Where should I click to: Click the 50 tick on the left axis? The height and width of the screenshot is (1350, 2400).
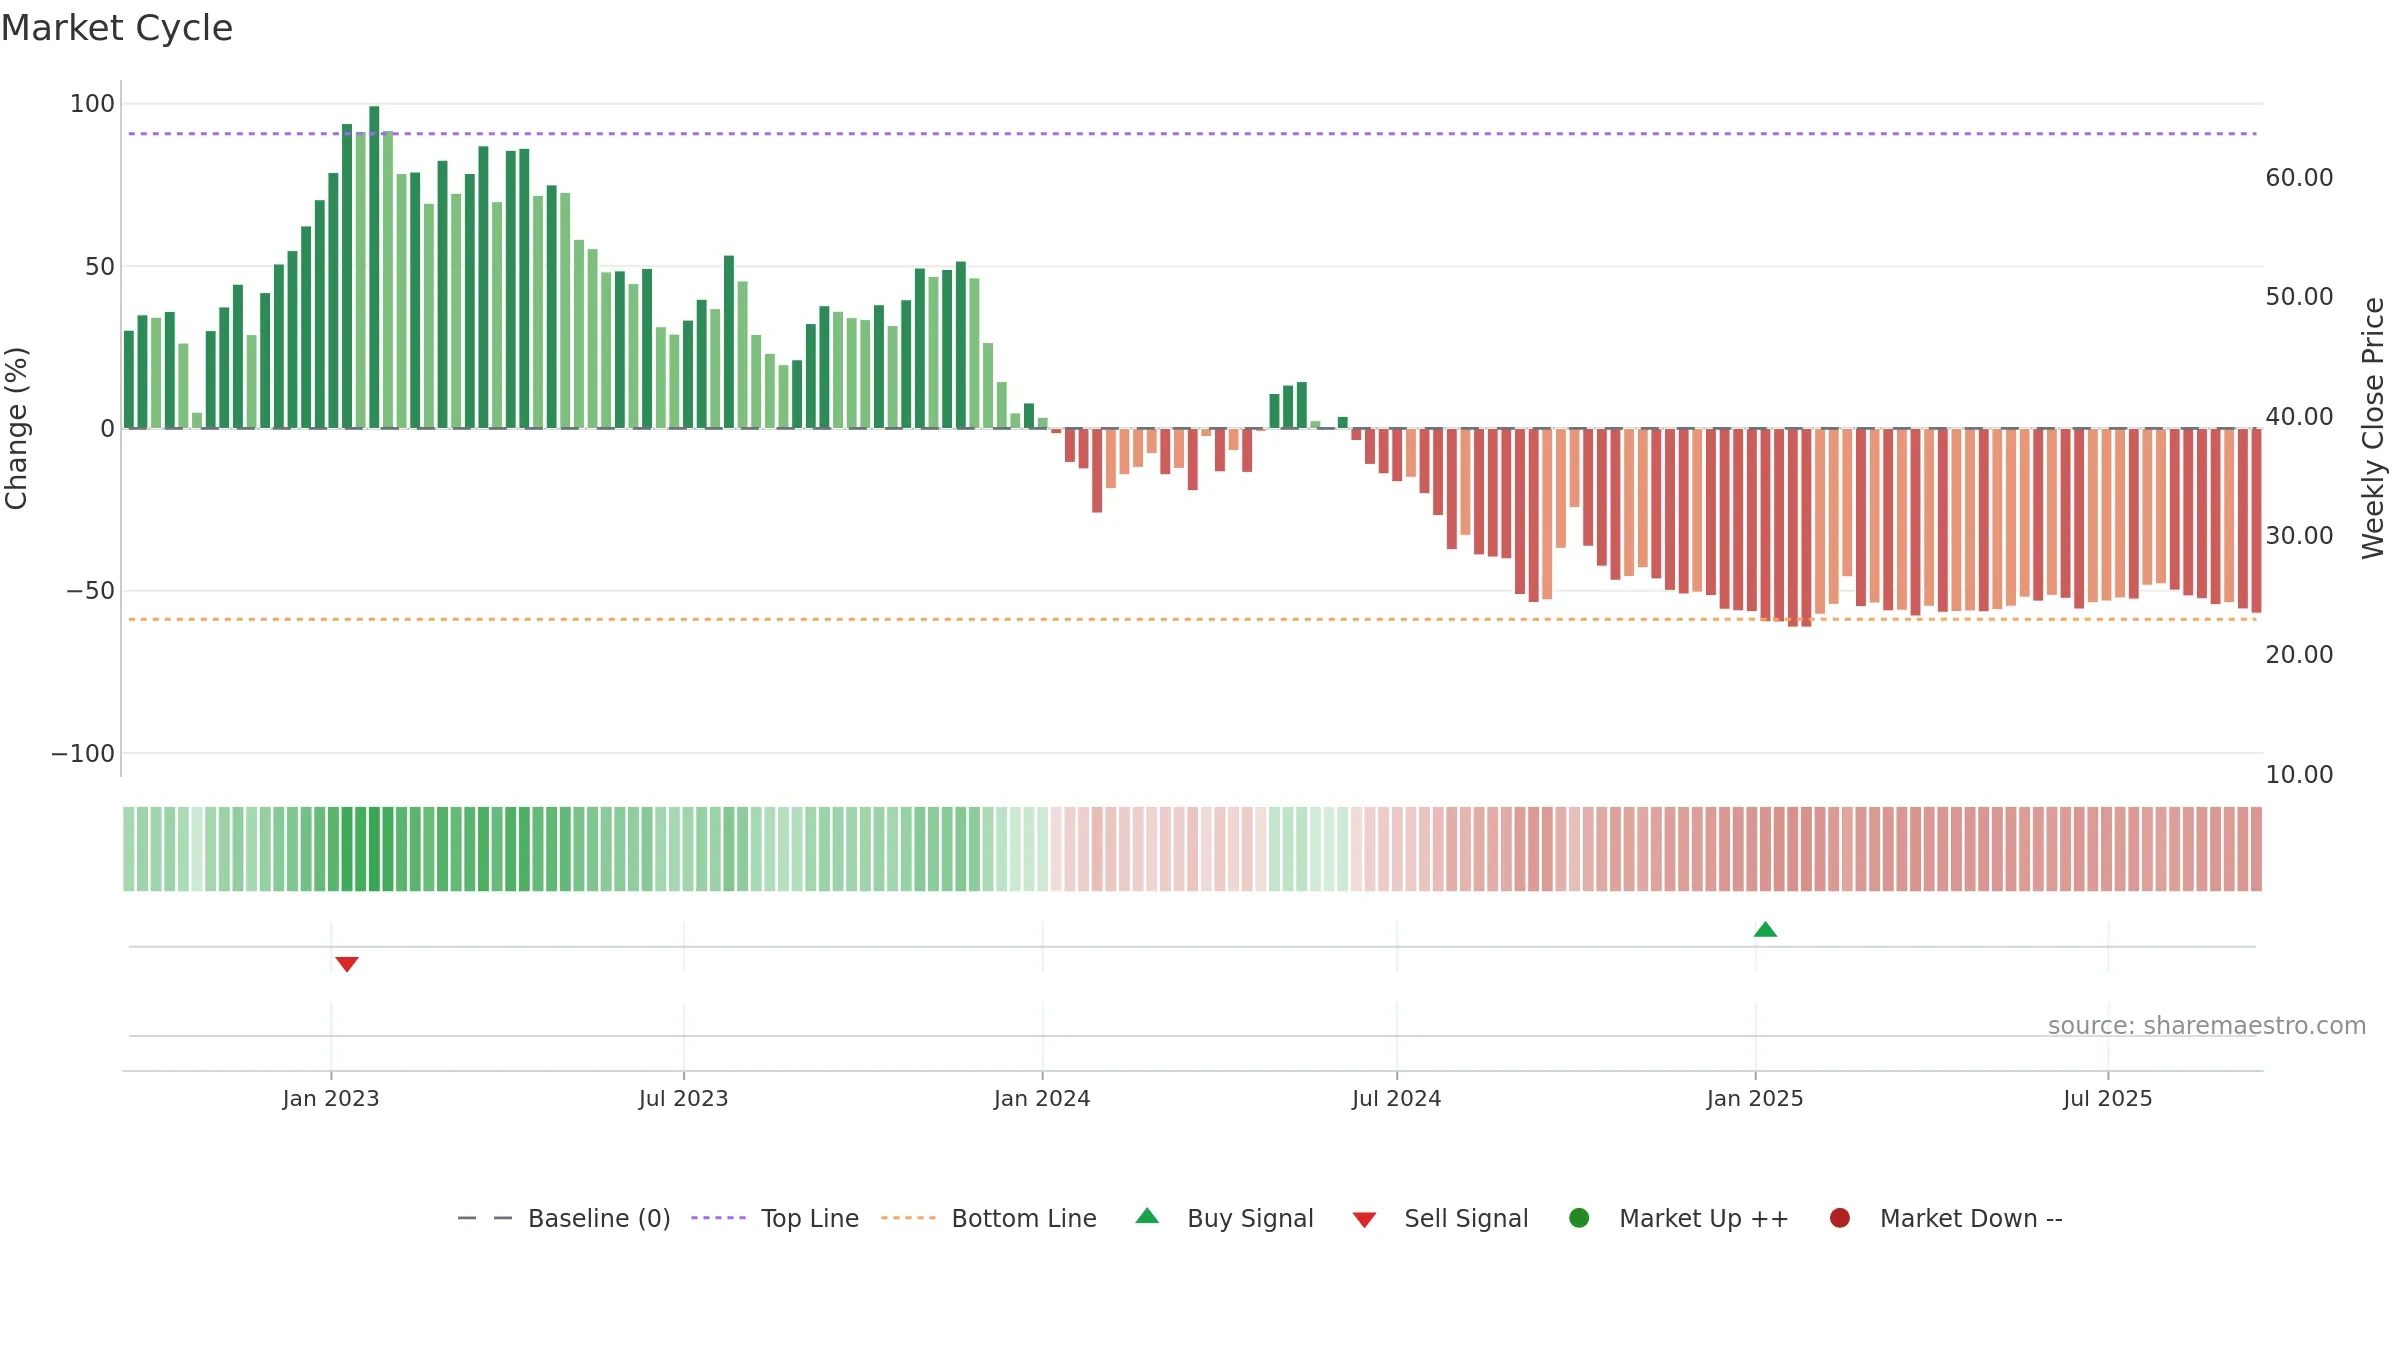tap(100, 267)
